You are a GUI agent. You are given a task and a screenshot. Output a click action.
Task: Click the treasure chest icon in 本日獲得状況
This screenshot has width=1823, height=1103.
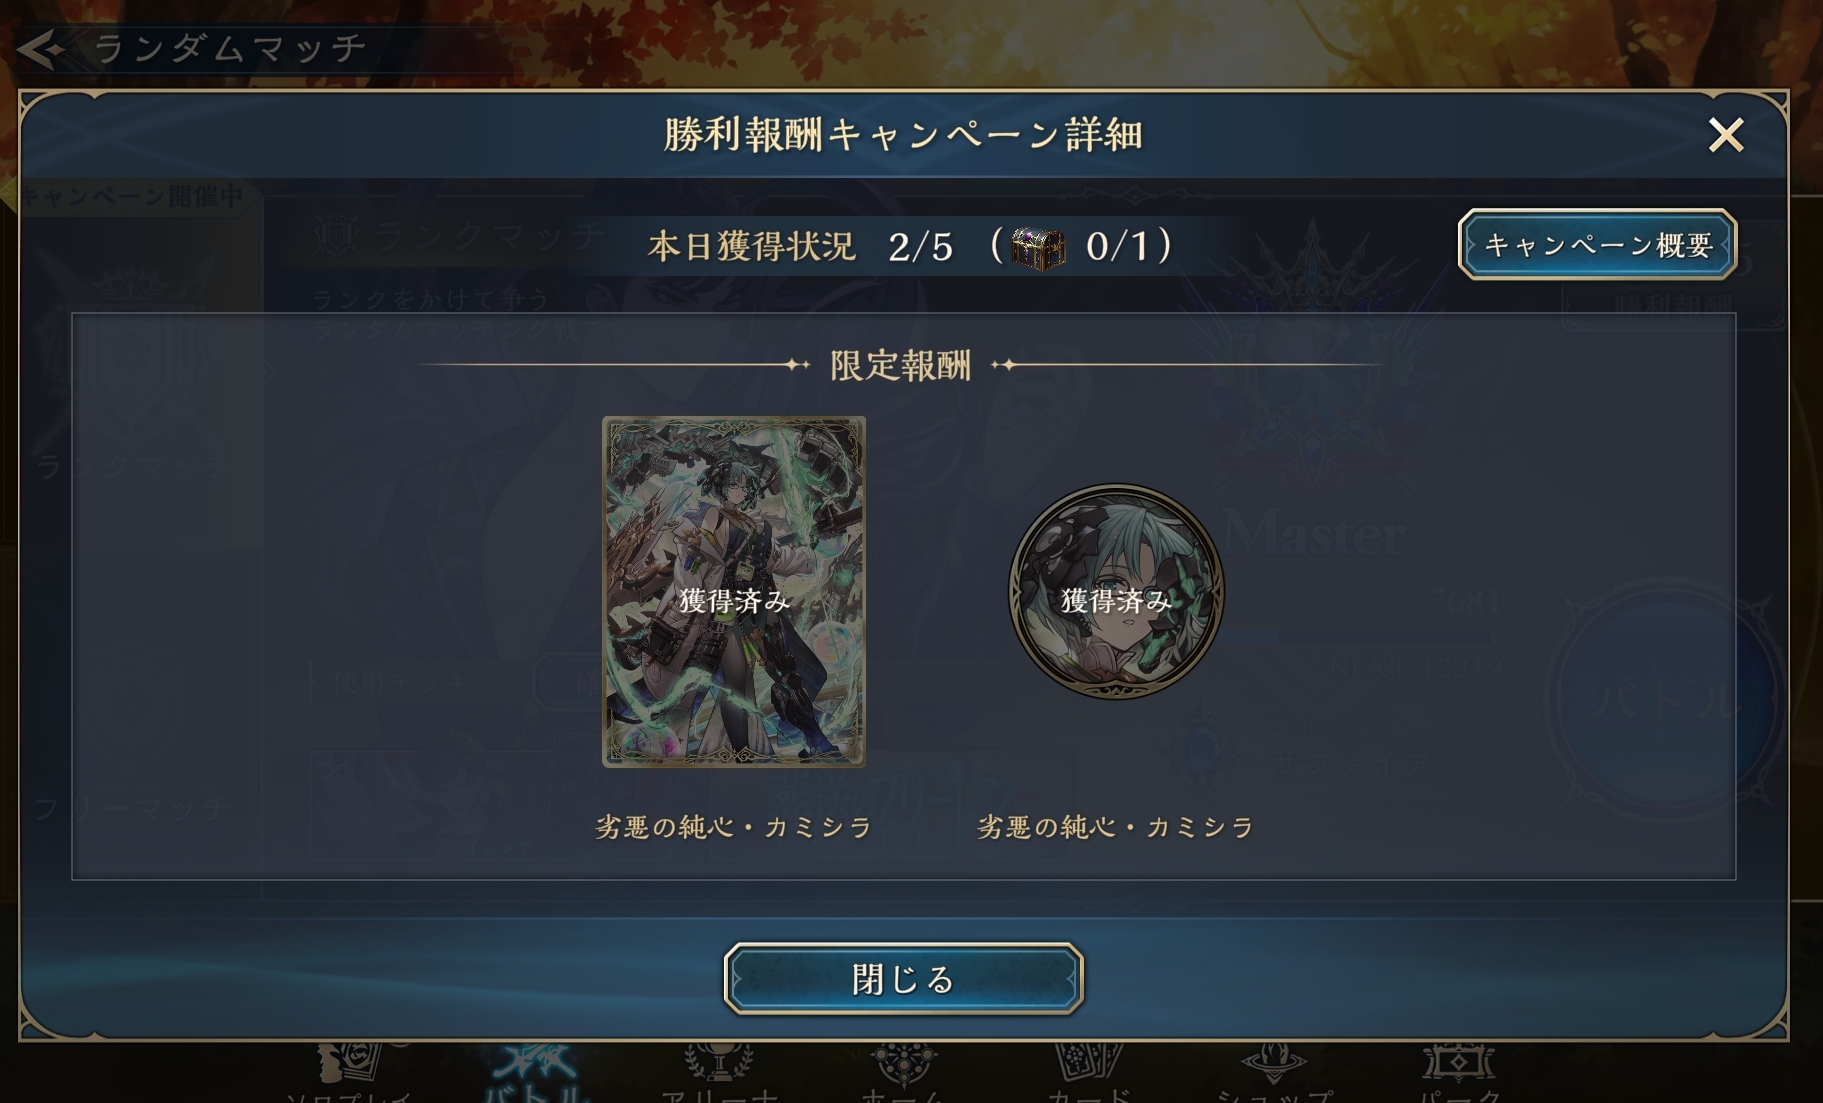1037,247
